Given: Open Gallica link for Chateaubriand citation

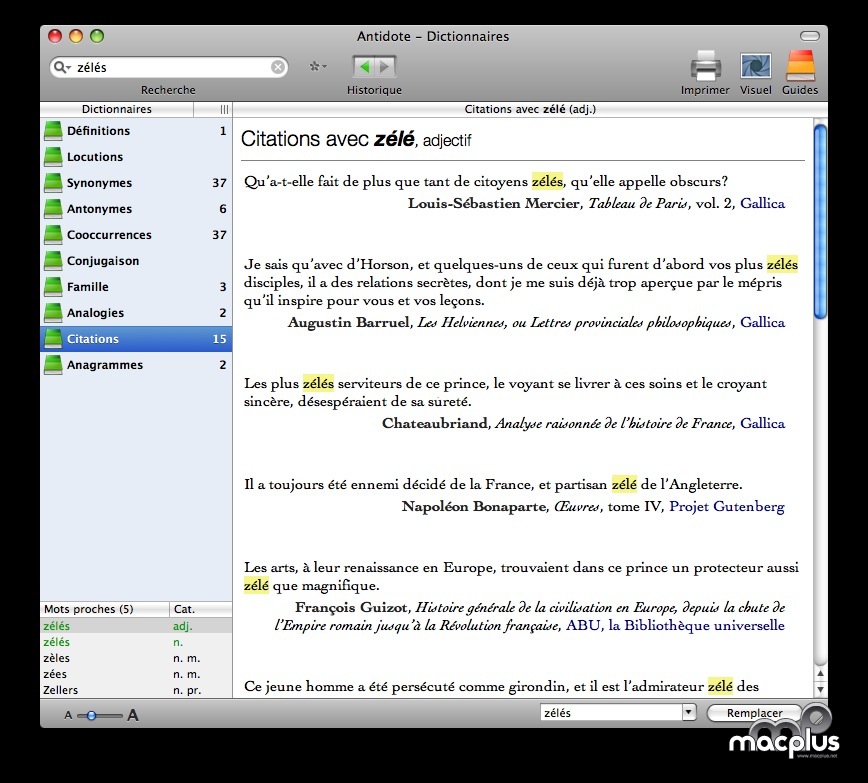Looking at the screenshot, I should click(x=762, y=423).
